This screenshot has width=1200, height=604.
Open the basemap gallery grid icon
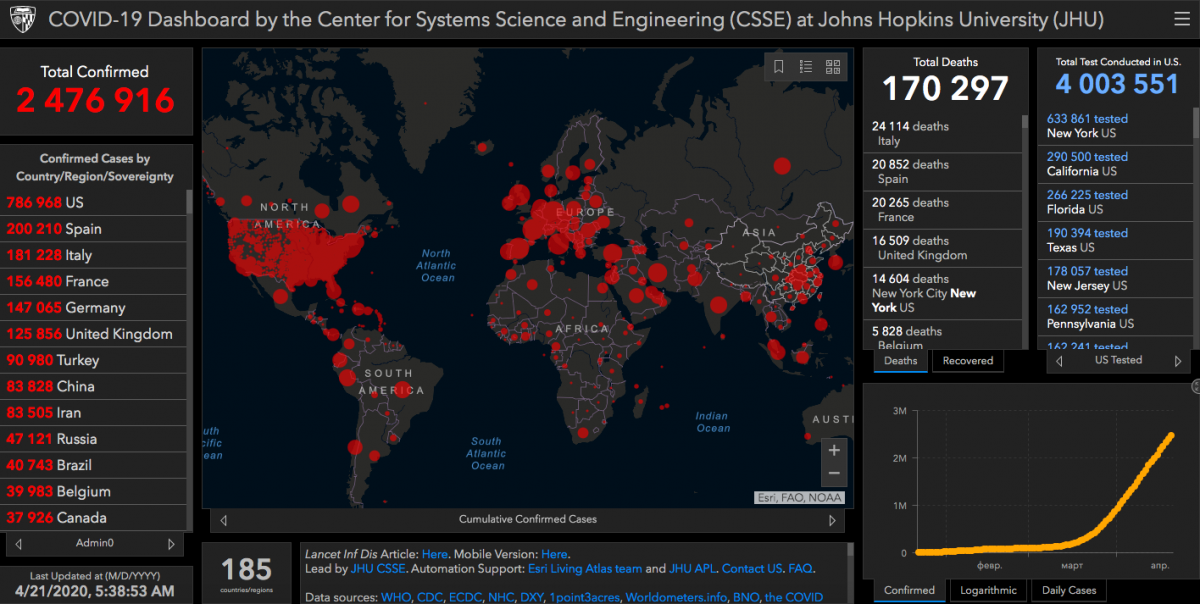(x=832, y=67)
